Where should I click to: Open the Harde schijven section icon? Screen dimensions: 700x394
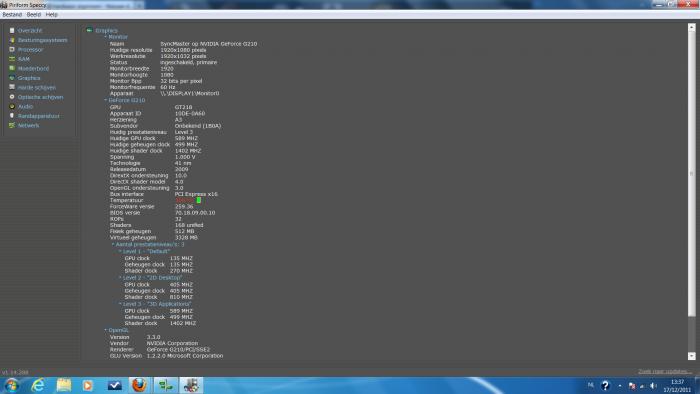pyautogui.click(x=12, y=87)
